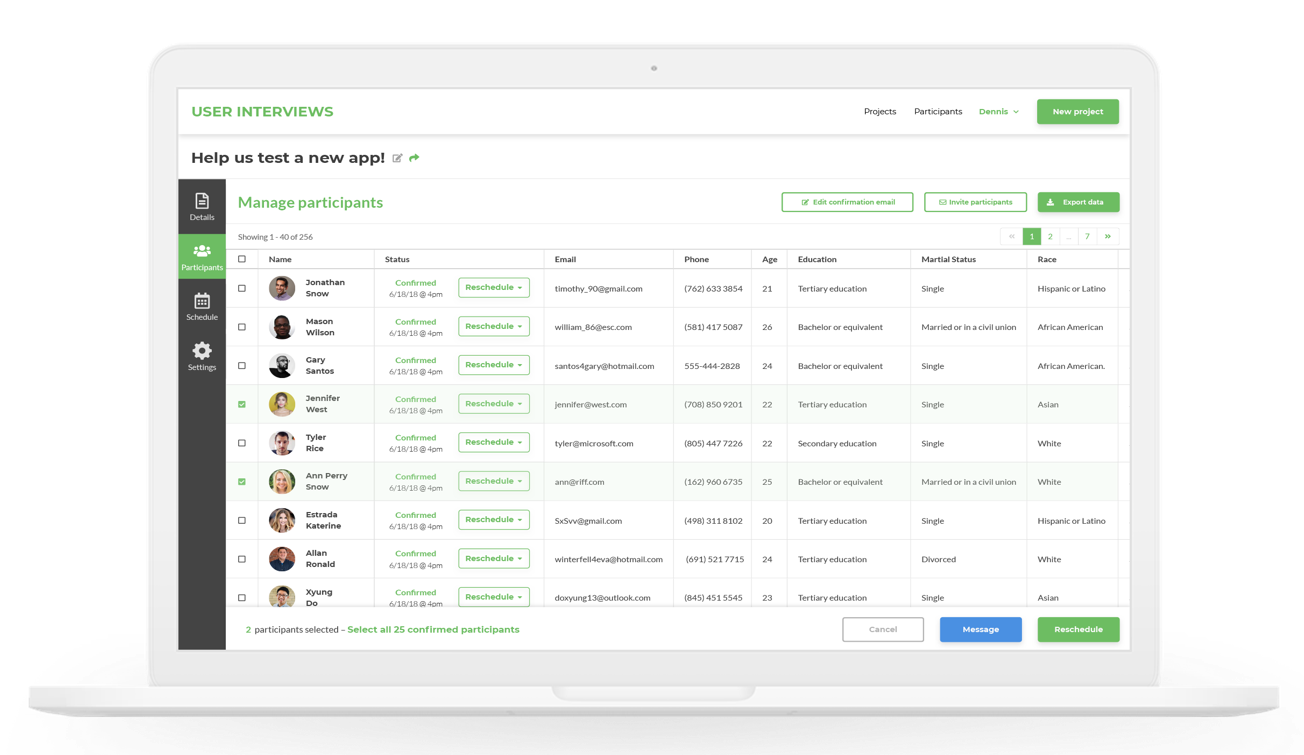Image resolution: width=1304 pixels, height=755 pixels.
Task: Switch to the Participants navigation item
Action: pyautogui.click(x=937, y=111)
